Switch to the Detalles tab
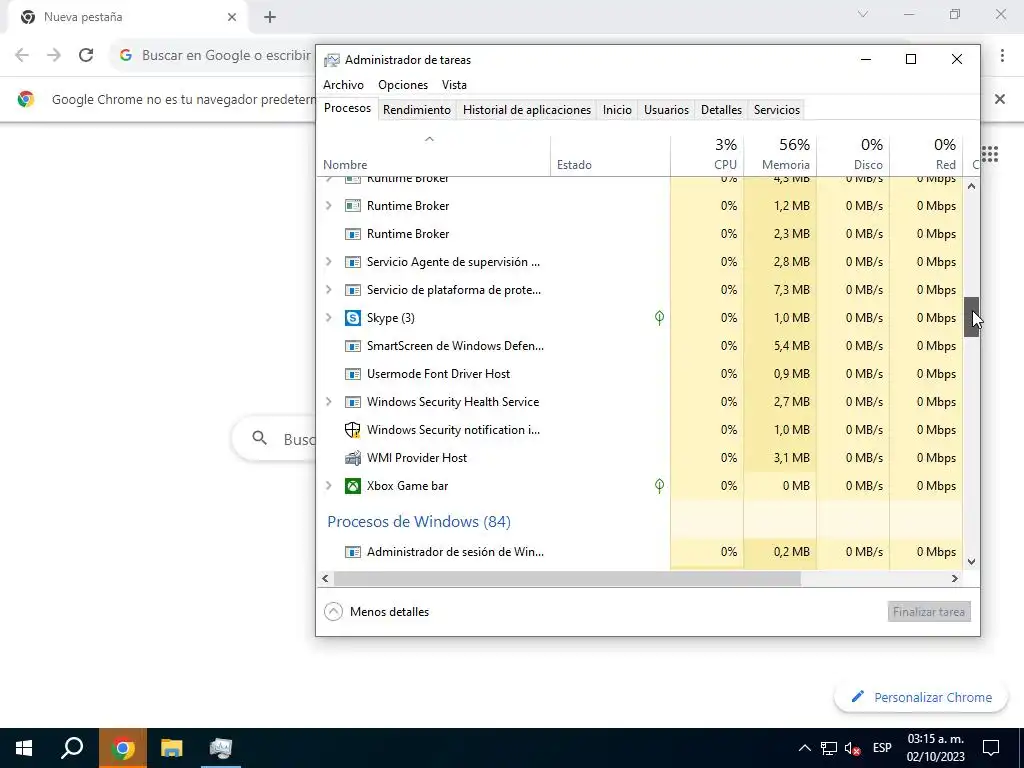 721,110
